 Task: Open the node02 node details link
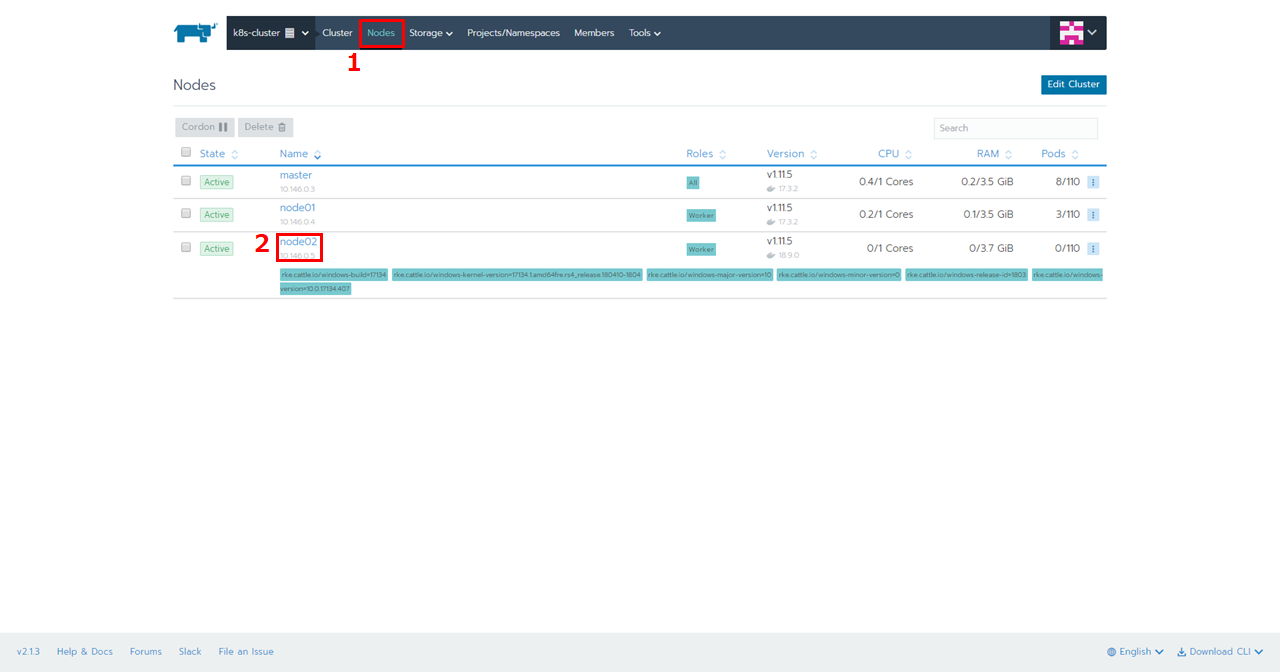click(298, 241)
